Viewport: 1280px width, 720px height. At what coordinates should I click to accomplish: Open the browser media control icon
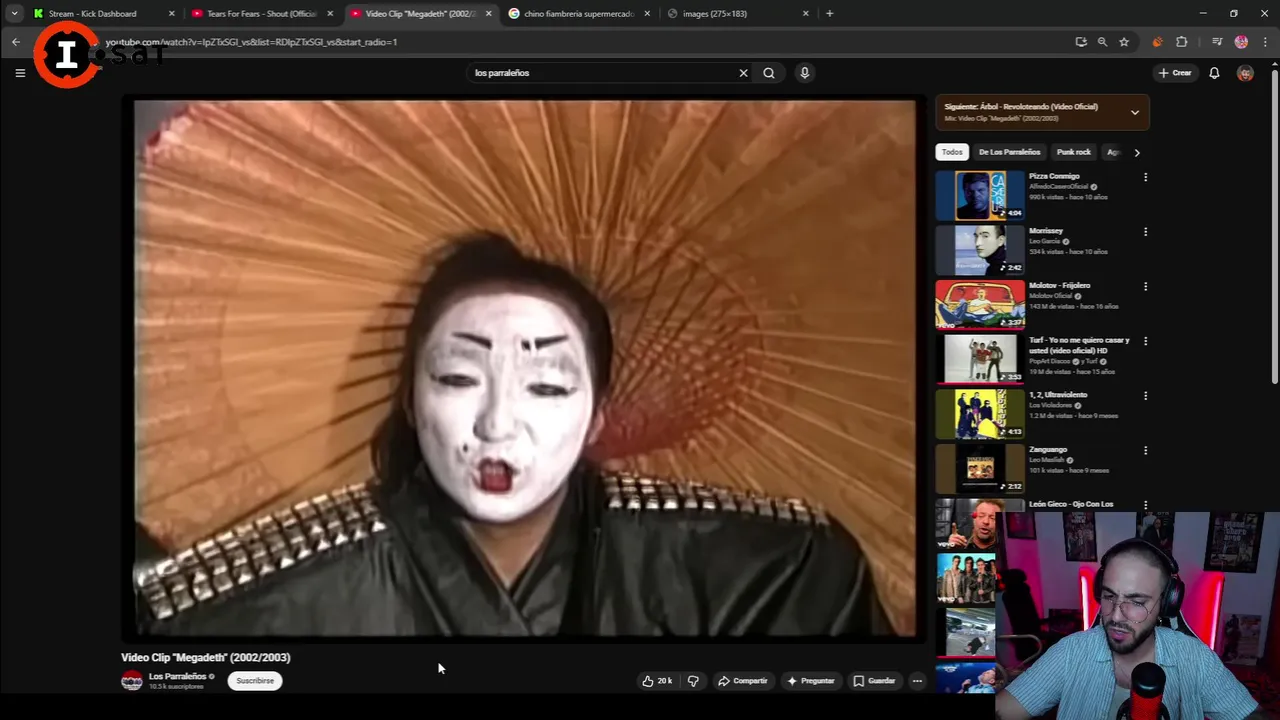click(x=1217, y=42)
